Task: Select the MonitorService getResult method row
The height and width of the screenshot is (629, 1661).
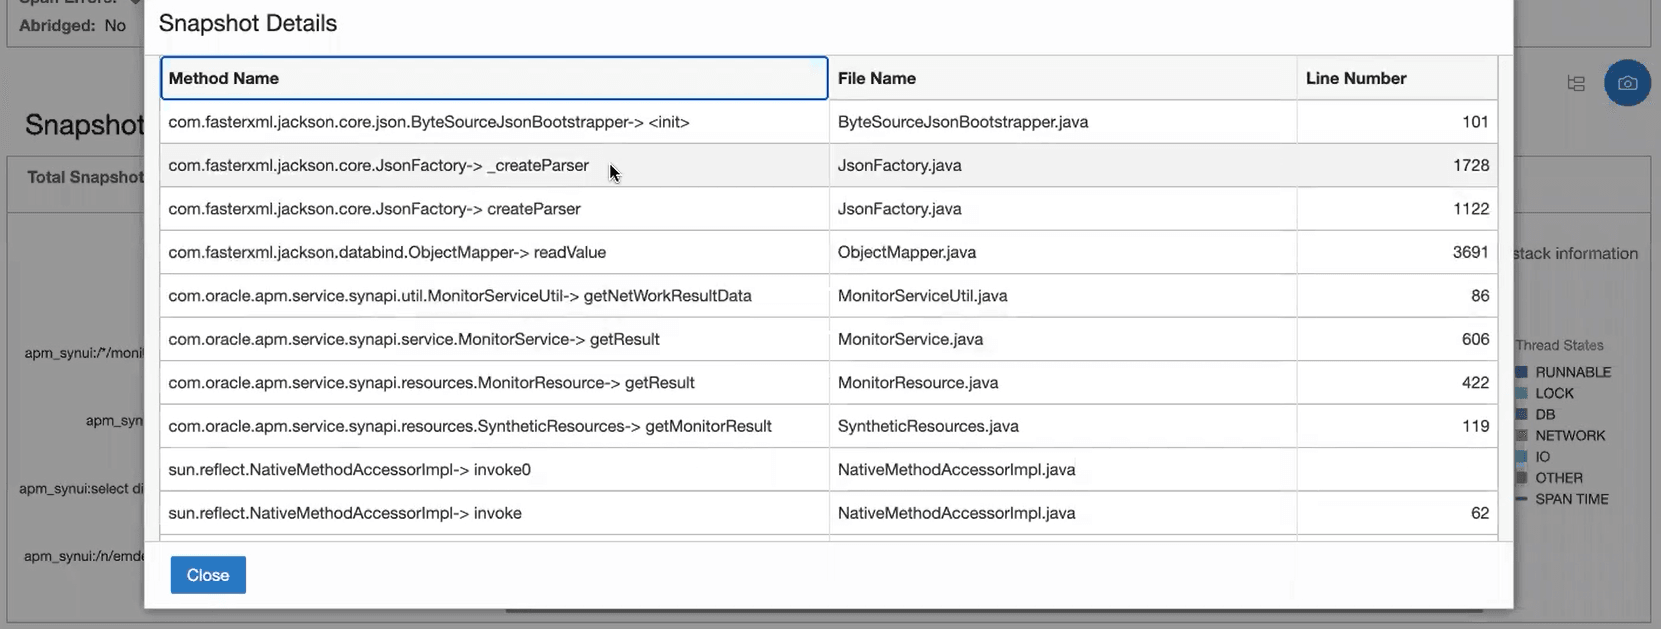Action: tap(413, 340)
